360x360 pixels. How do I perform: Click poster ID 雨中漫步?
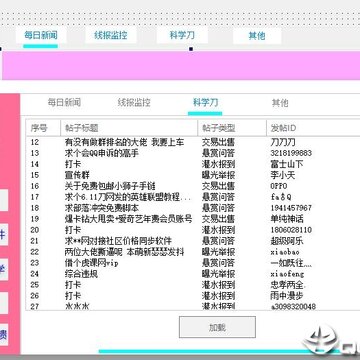tap(287, 296)
